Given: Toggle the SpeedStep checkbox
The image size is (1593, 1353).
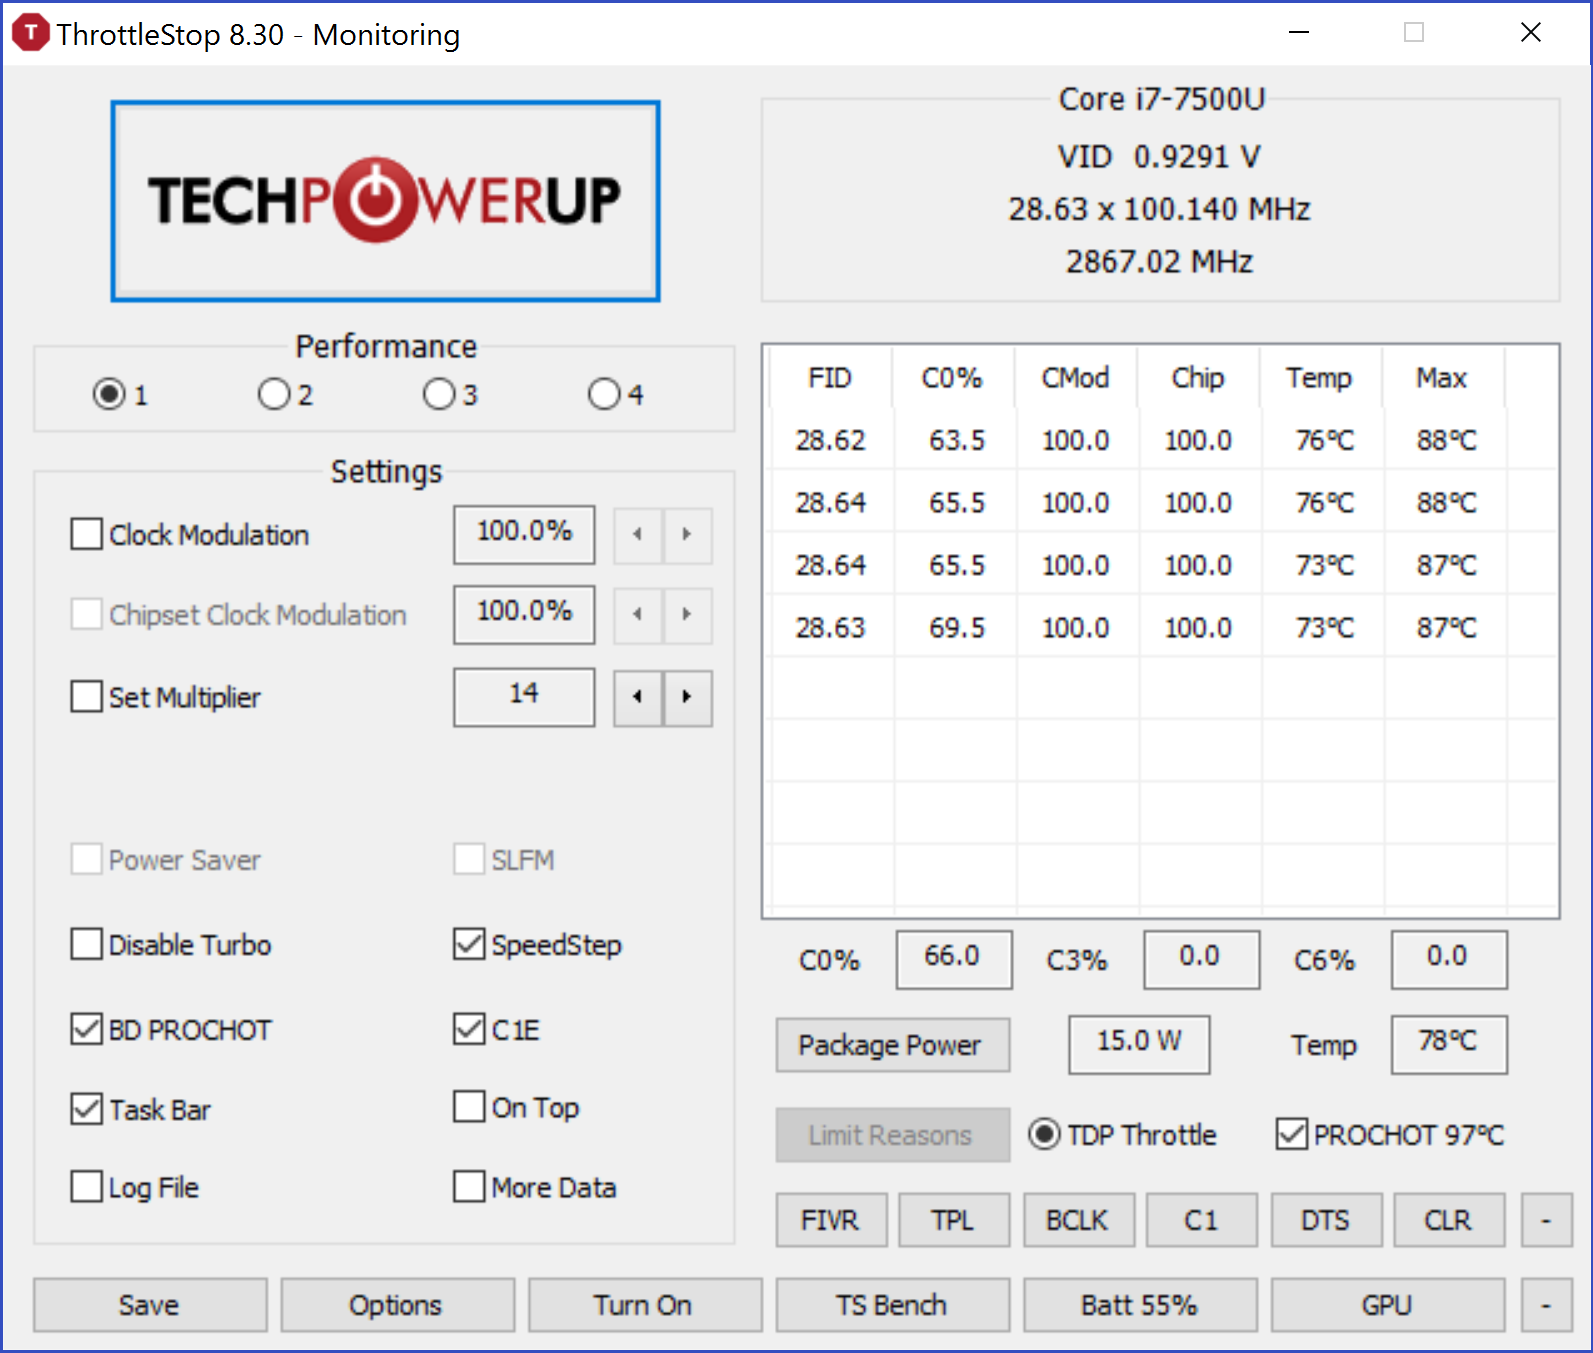Looking at the screenshot, I should click(469, 944).
